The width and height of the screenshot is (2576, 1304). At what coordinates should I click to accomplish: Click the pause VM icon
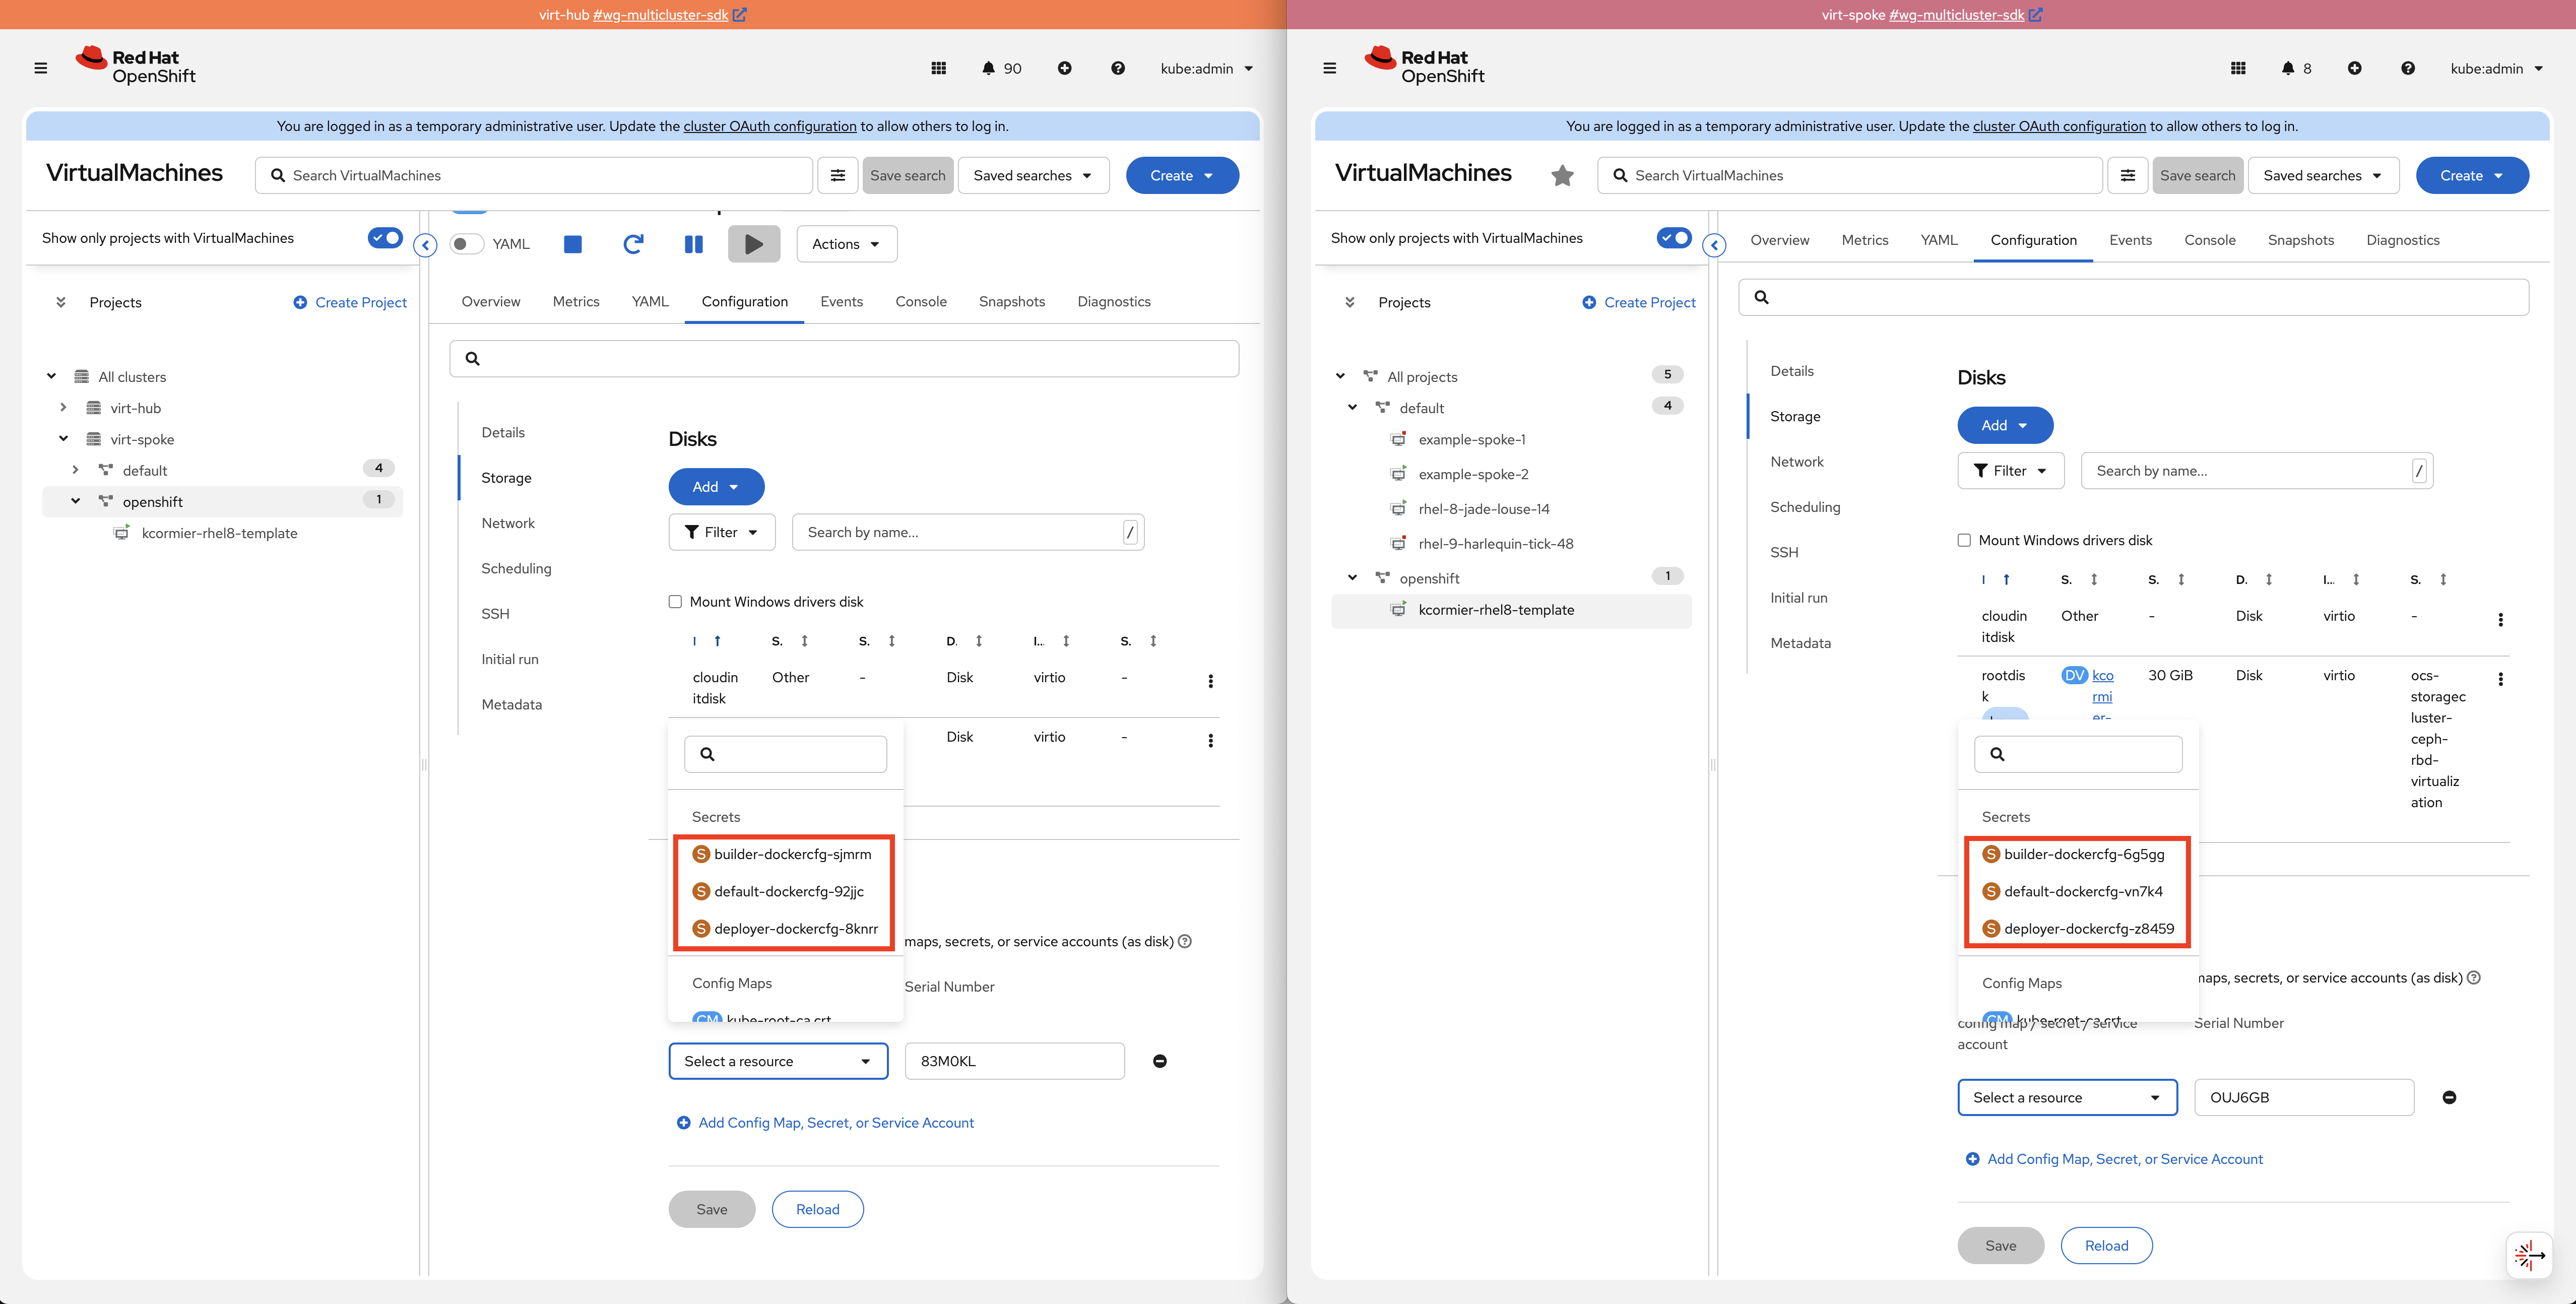click(x=693, y=244)
